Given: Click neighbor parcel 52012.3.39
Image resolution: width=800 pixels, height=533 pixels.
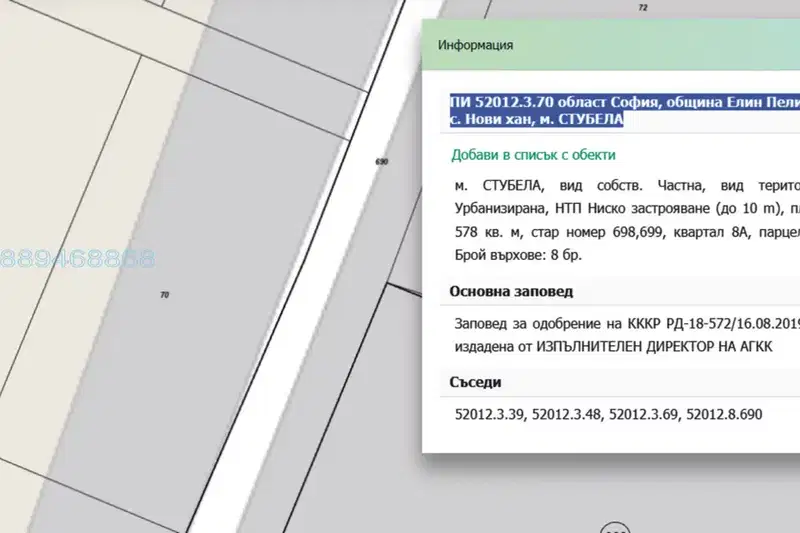Looking at the screenshot, I should click(x=489, y=414).
